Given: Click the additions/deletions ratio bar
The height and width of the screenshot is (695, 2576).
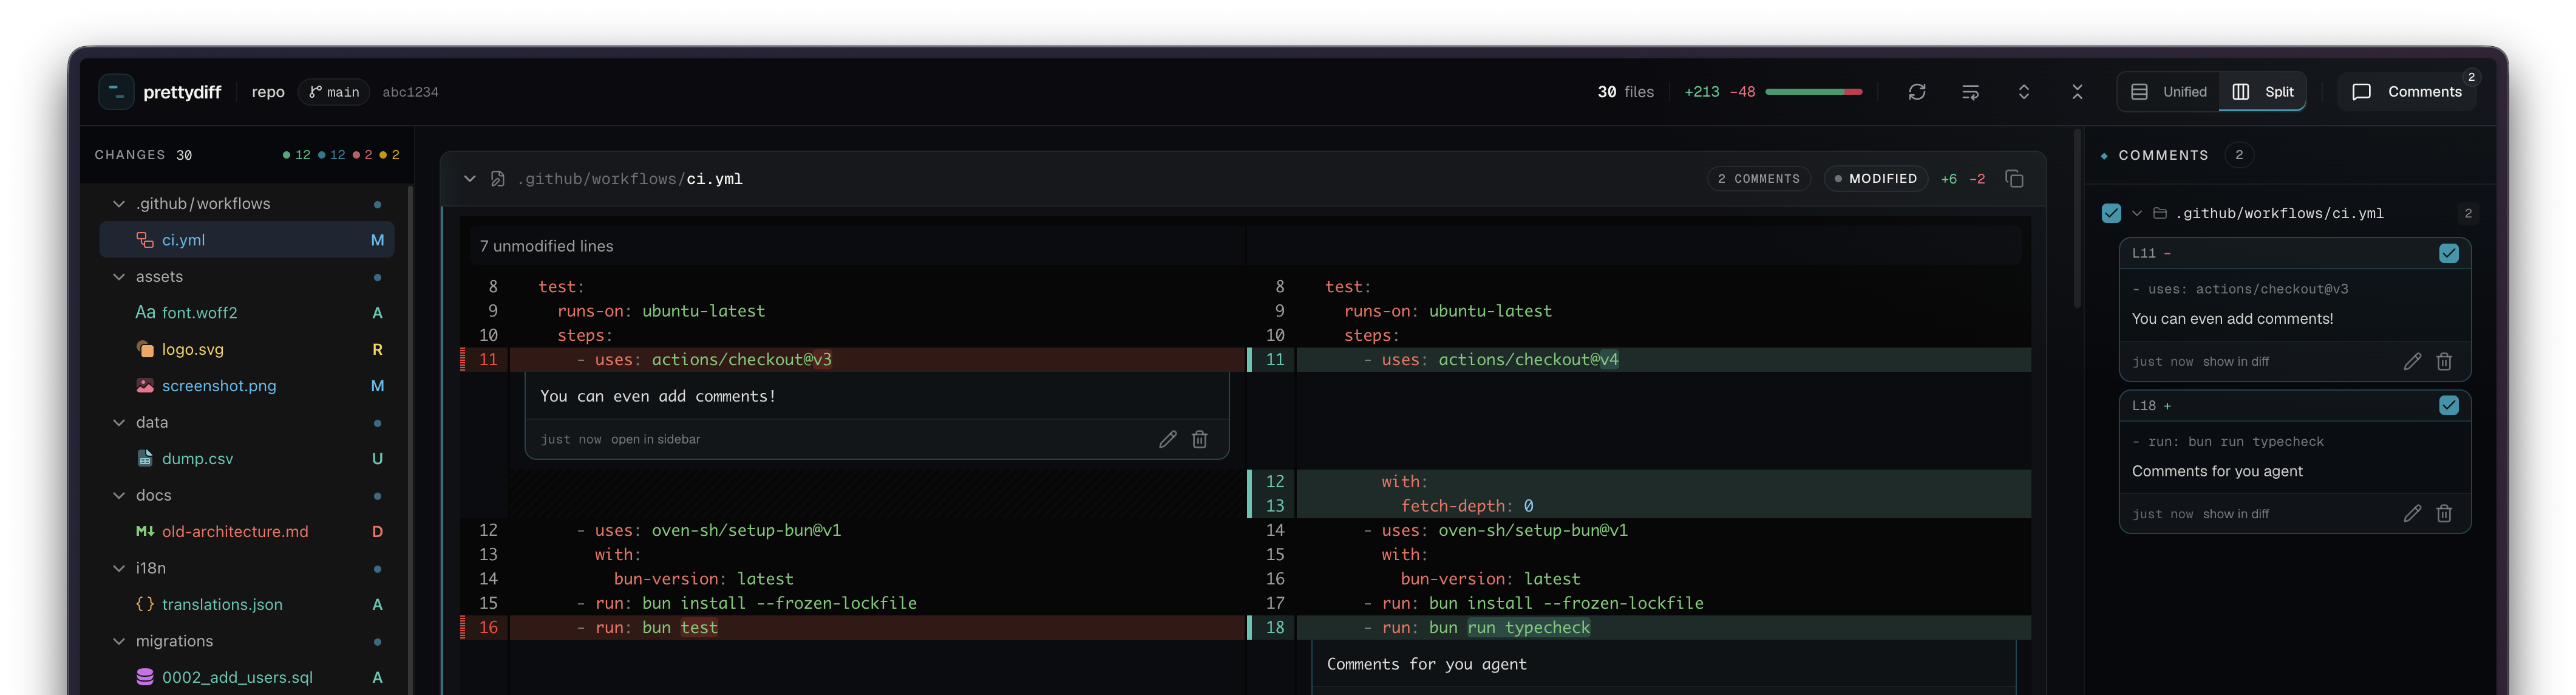Looking at the screenshot, I should click(x=1813, y=92).
